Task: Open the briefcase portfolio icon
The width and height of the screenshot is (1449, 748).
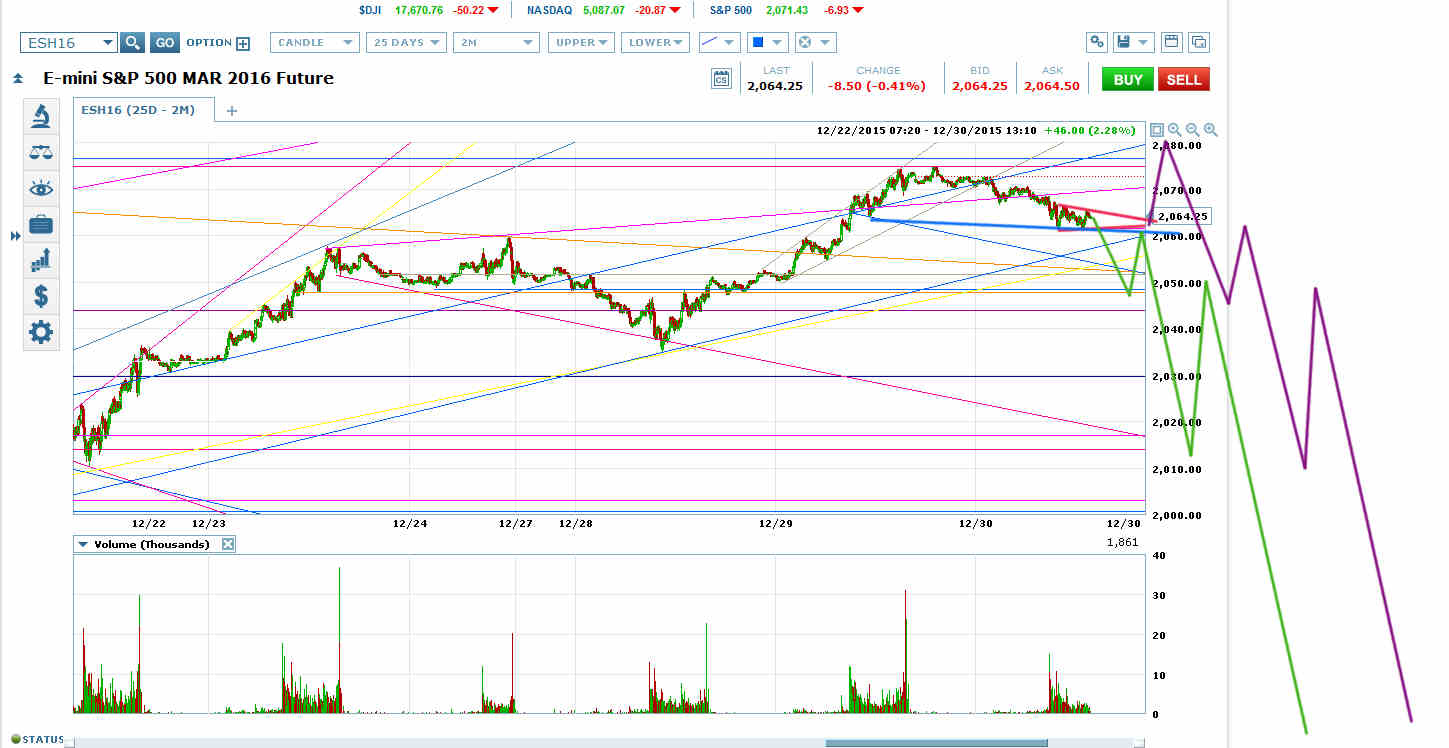Action: (x=41, y=225)
